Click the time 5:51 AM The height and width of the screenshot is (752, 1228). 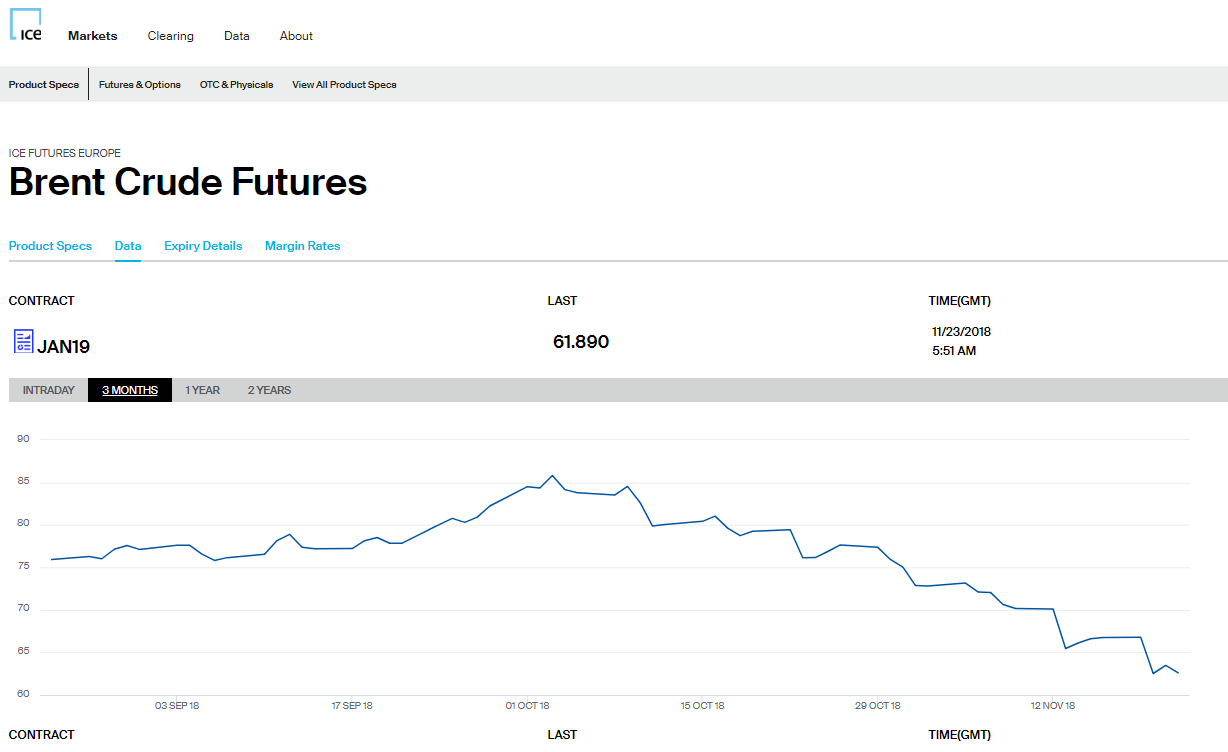tap(954, 351)
